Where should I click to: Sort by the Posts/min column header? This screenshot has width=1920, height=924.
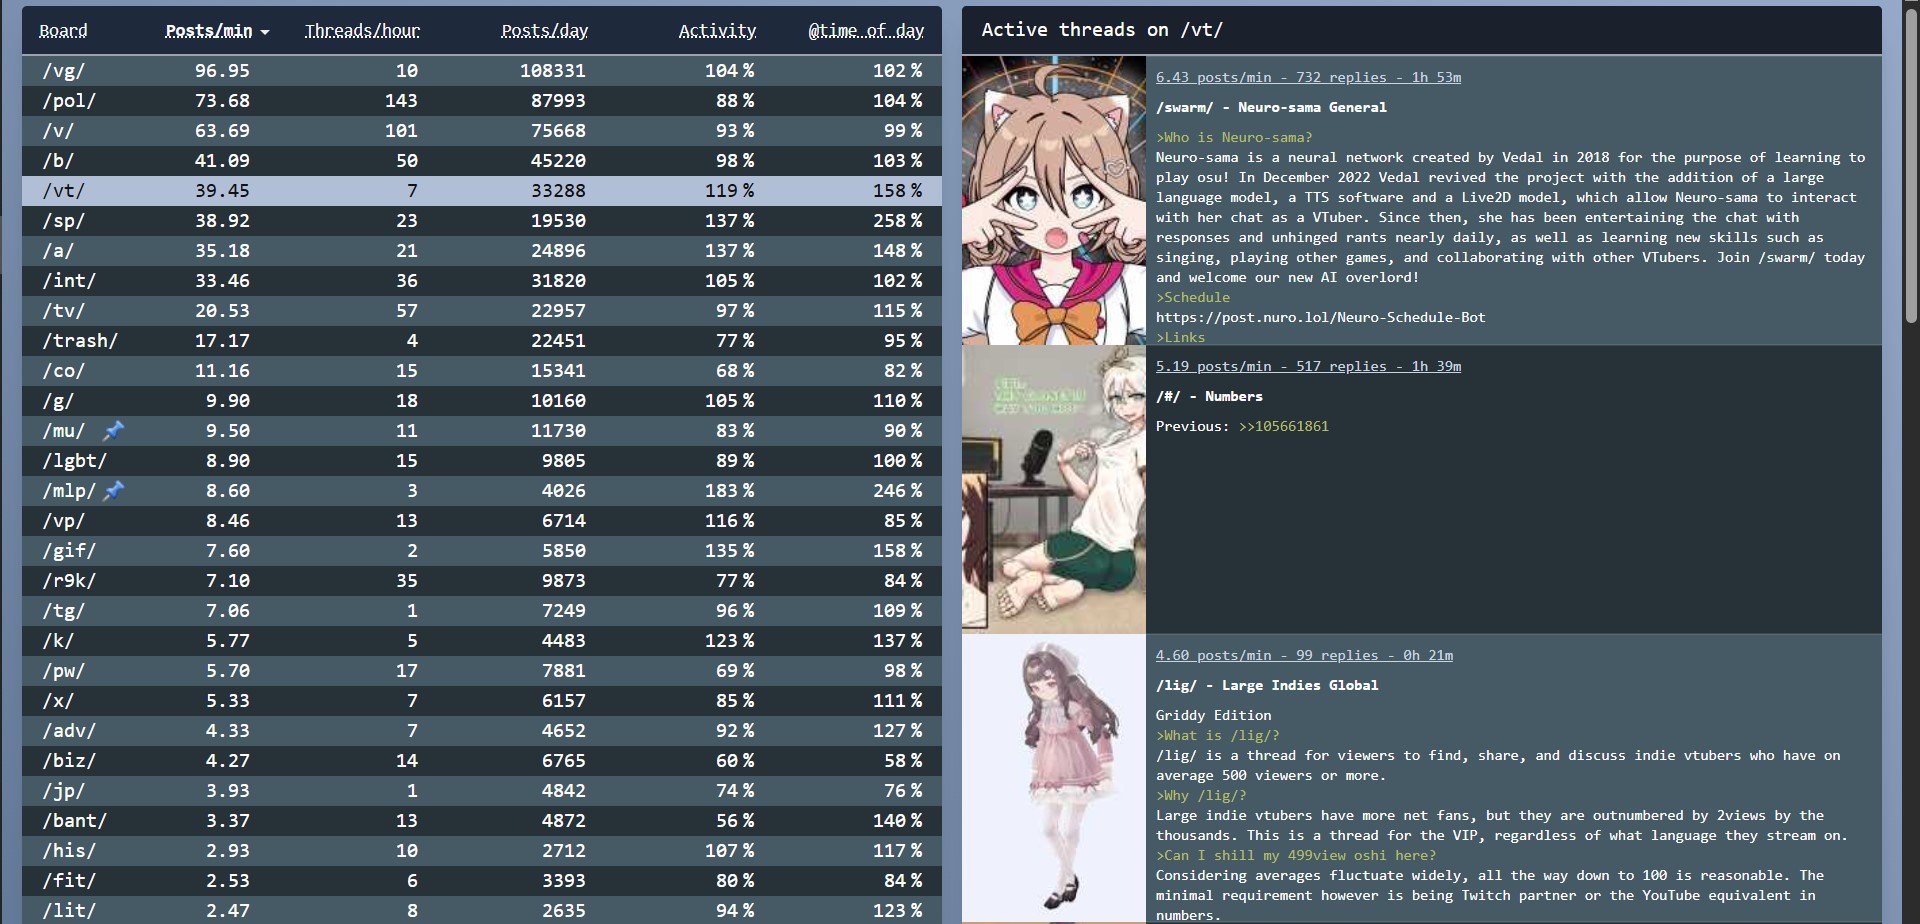209,31
